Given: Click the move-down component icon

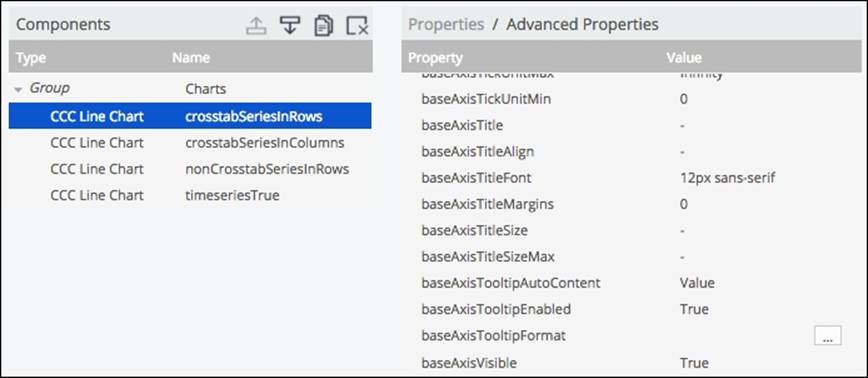Looking at the screenshot, I should 290,25.
